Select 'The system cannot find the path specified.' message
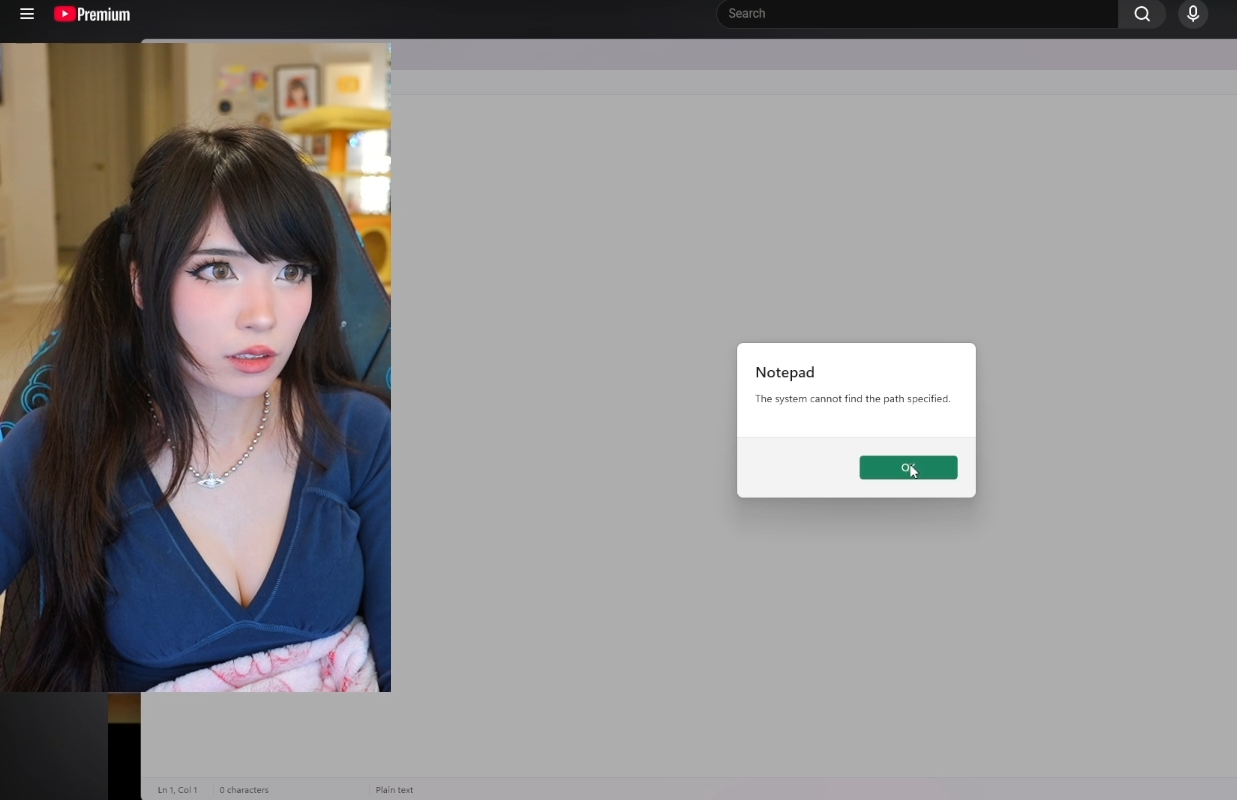The width and height of the screenshot is (1237, 800). [852, 399]
